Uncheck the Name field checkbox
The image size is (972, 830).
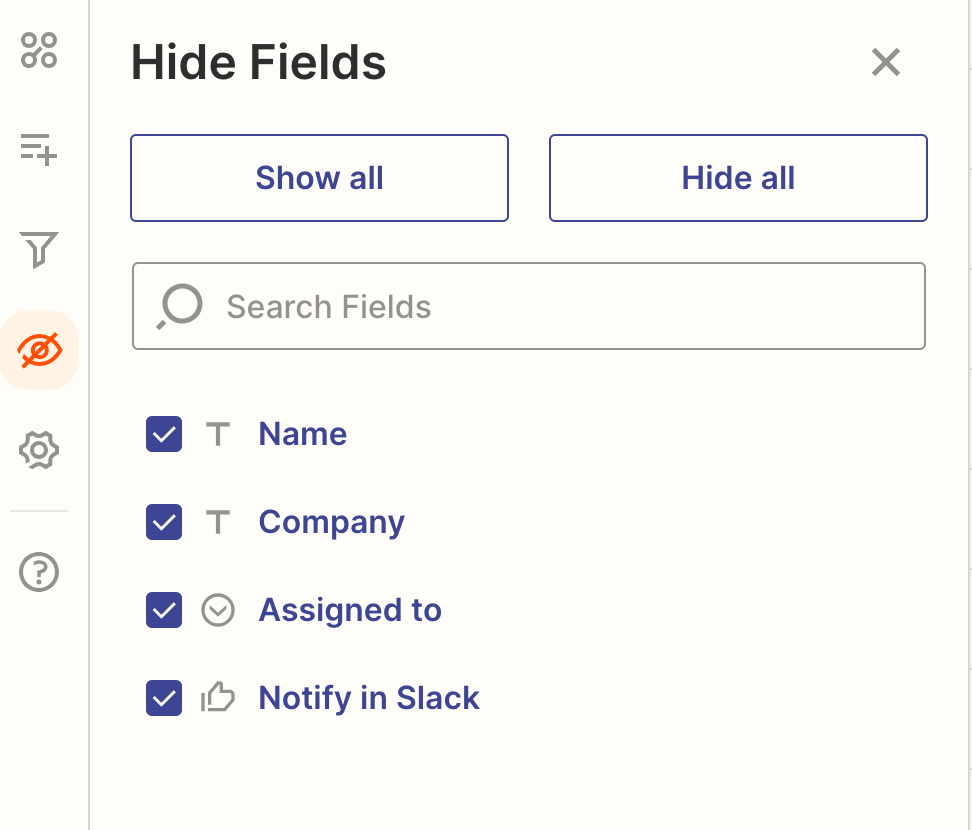tap(164, 434)
